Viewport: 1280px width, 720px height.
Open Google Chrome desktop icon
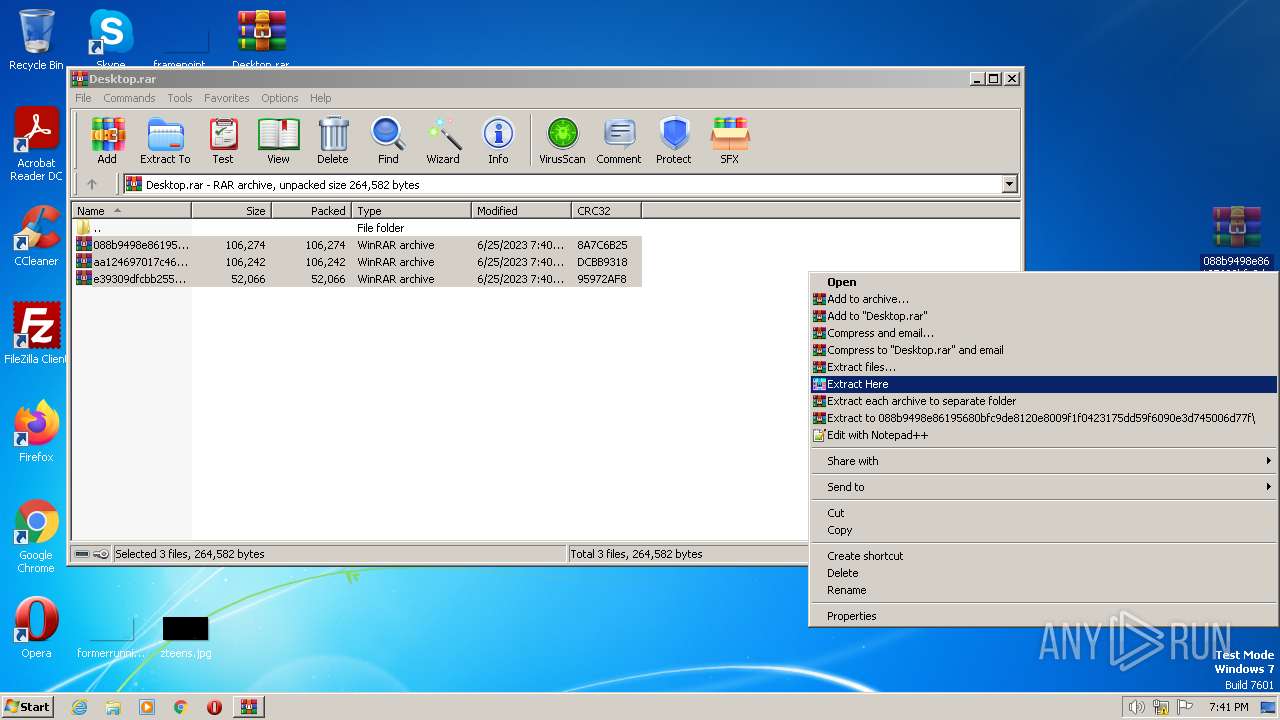(x=36, y=536)
